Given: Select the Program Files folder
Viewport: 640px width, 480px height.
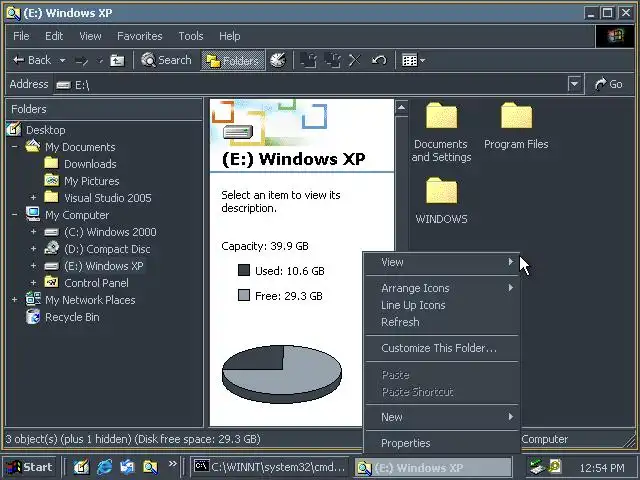Looking at the screenshot, I should pos(516,126).
